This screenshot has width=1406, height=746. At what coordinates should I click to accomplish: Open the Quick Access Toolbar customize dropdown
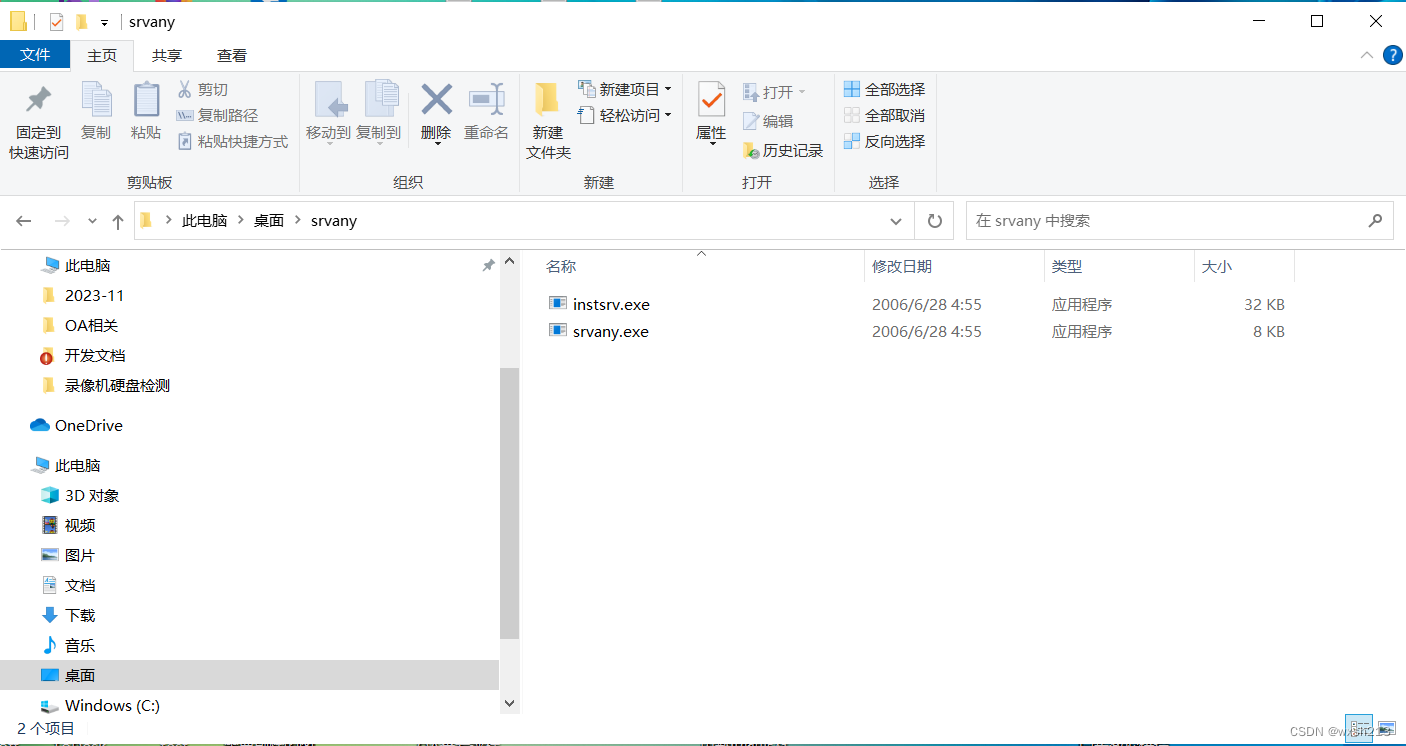click(104, 22)
